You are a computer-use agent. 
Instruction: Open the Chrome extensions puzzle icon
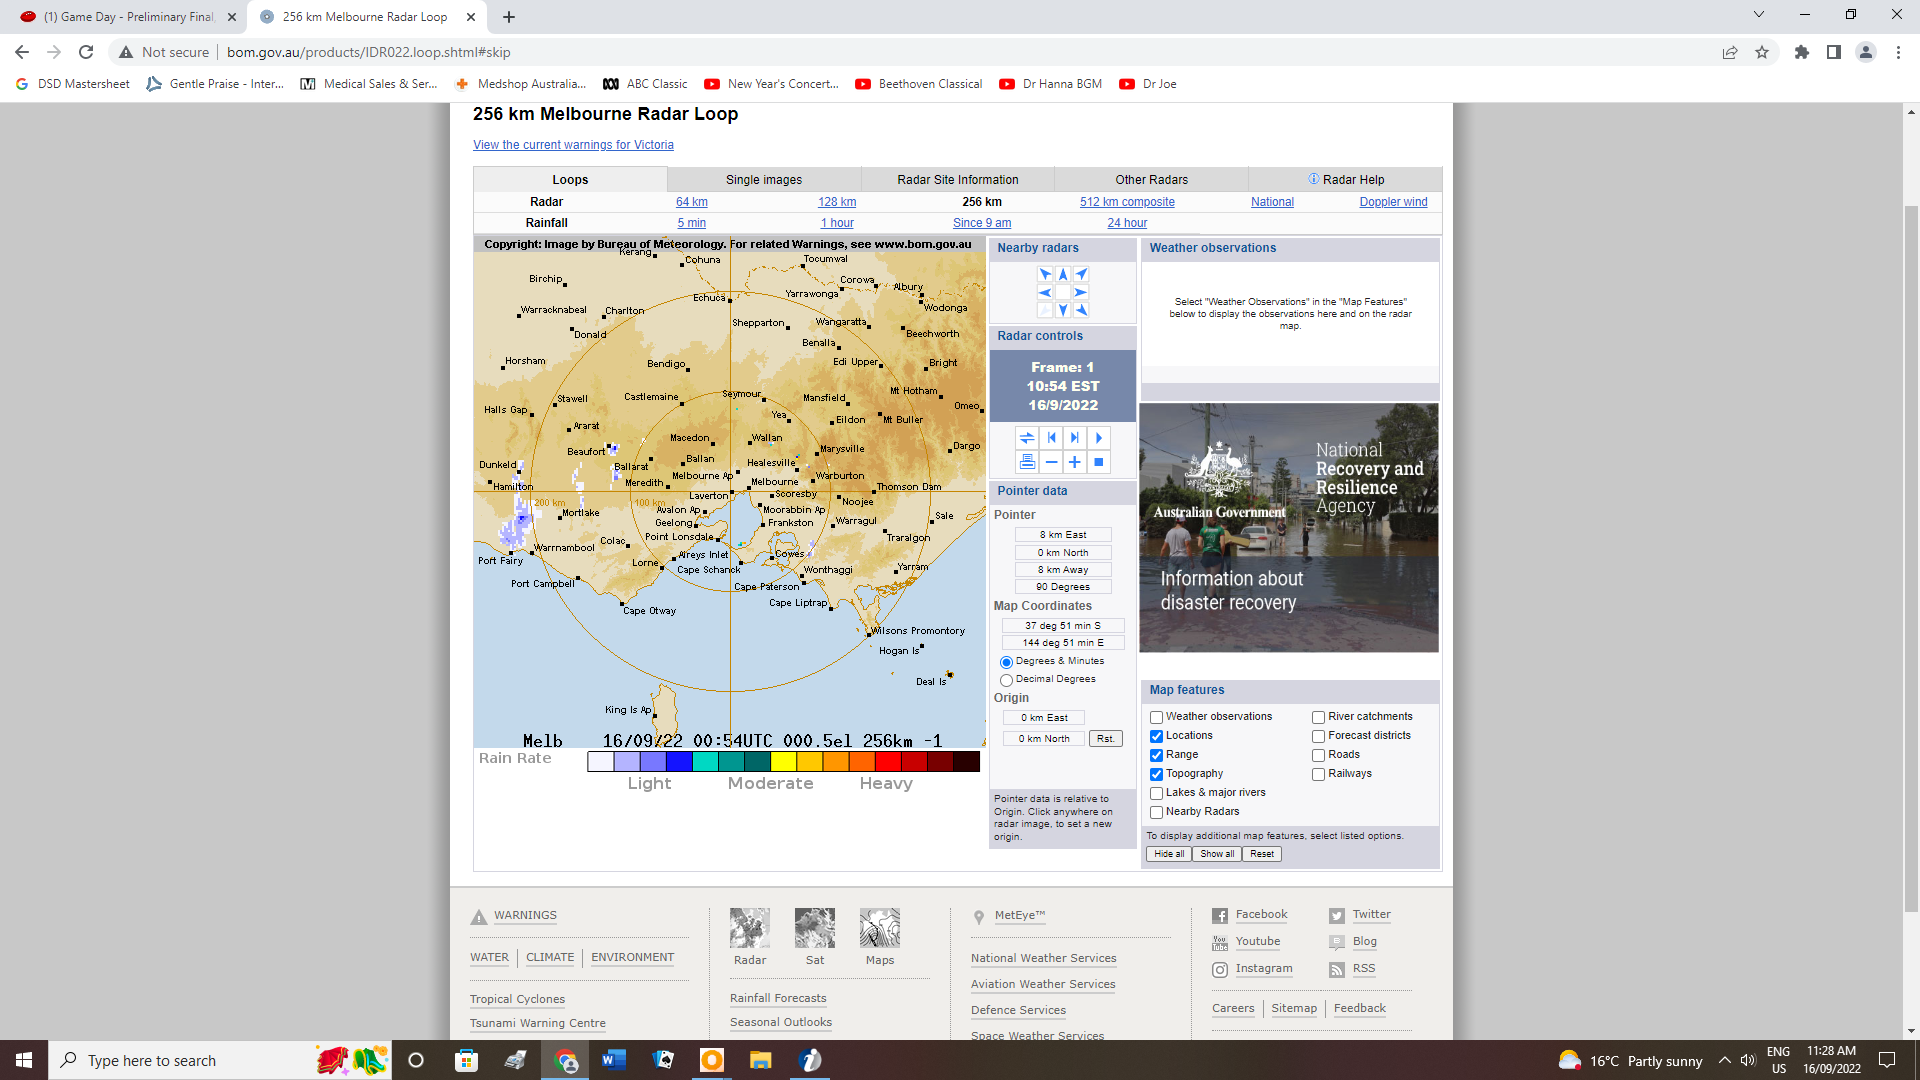pyautogui.click(x=1801, y=52)
